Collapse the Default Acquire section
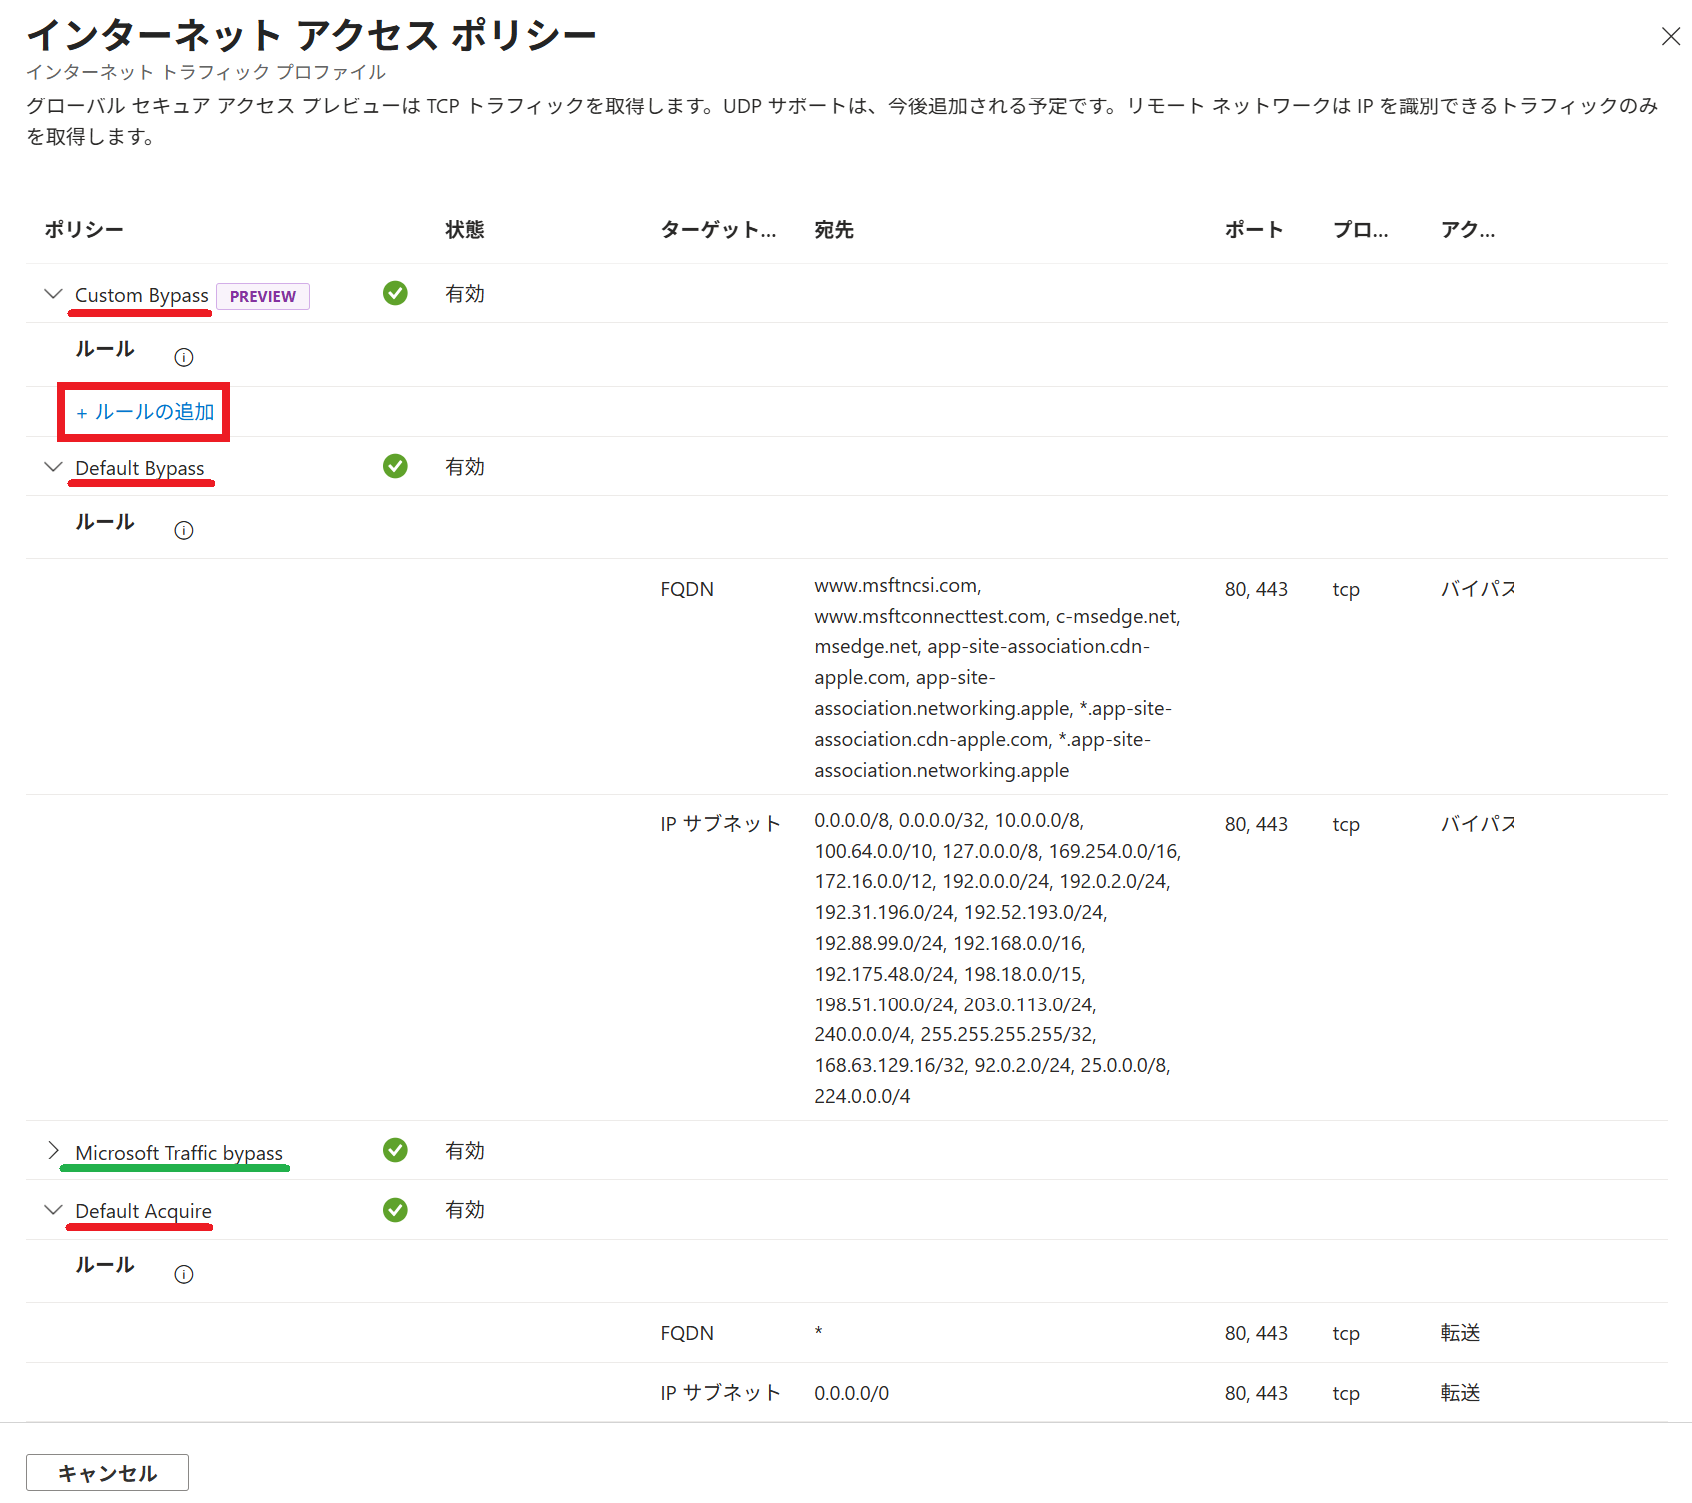The image size is (1692, 1503). tap(53, 1210)
